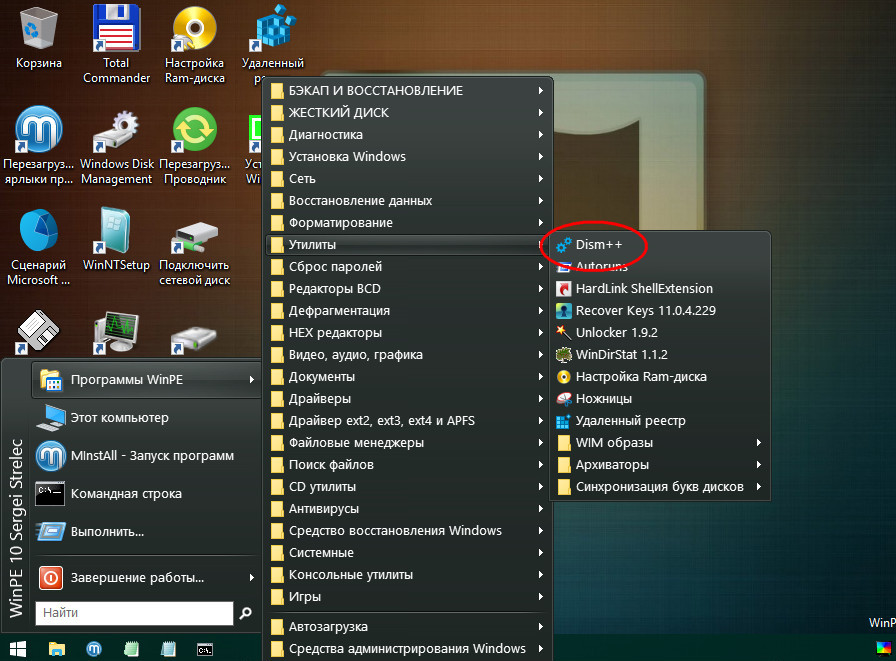Expand Синхронизация букв дисков submenu

click(659, 486)
